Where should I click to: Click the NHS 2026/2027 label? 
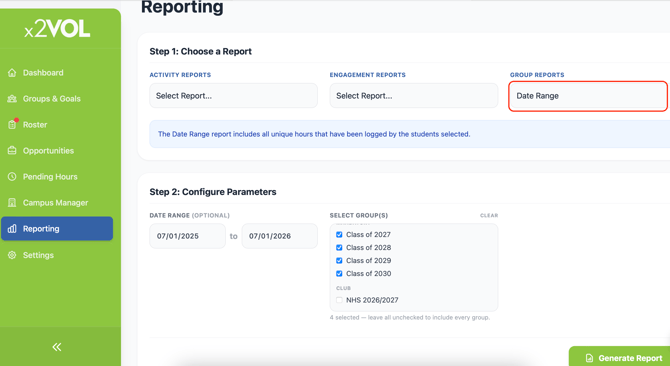tap(372, 300)
